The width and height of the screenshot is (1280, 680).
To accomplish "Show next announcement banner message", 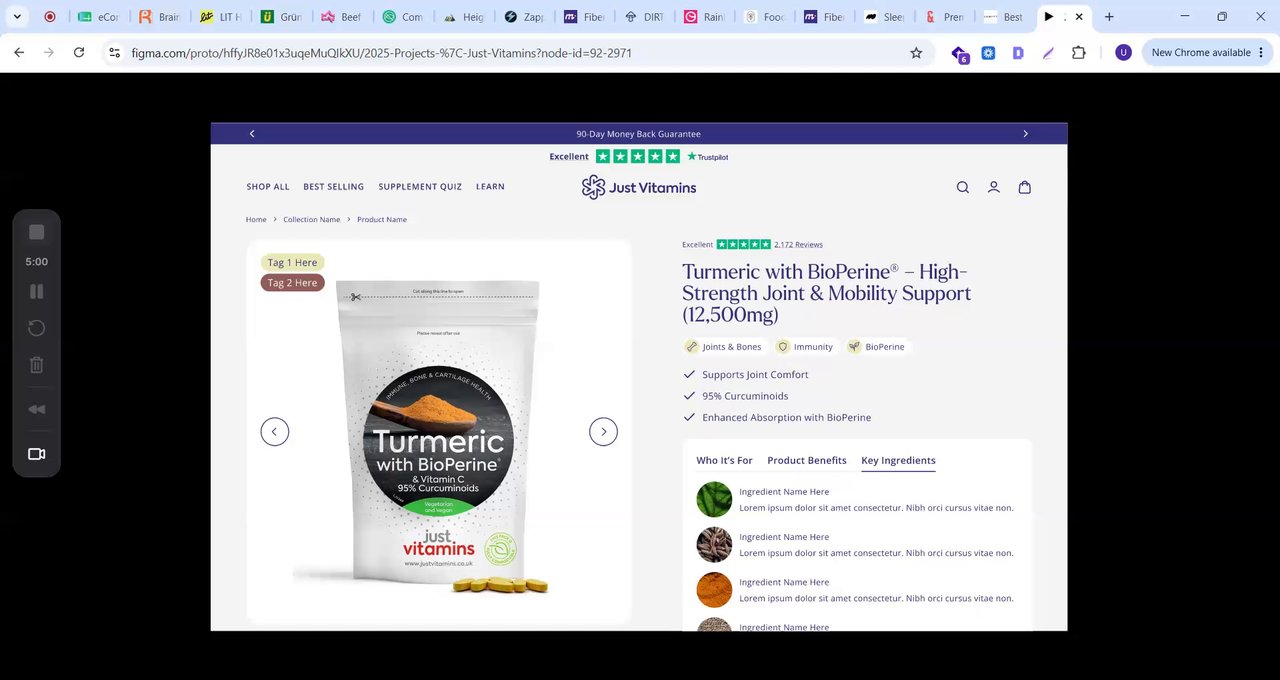I will [1025, 134].
